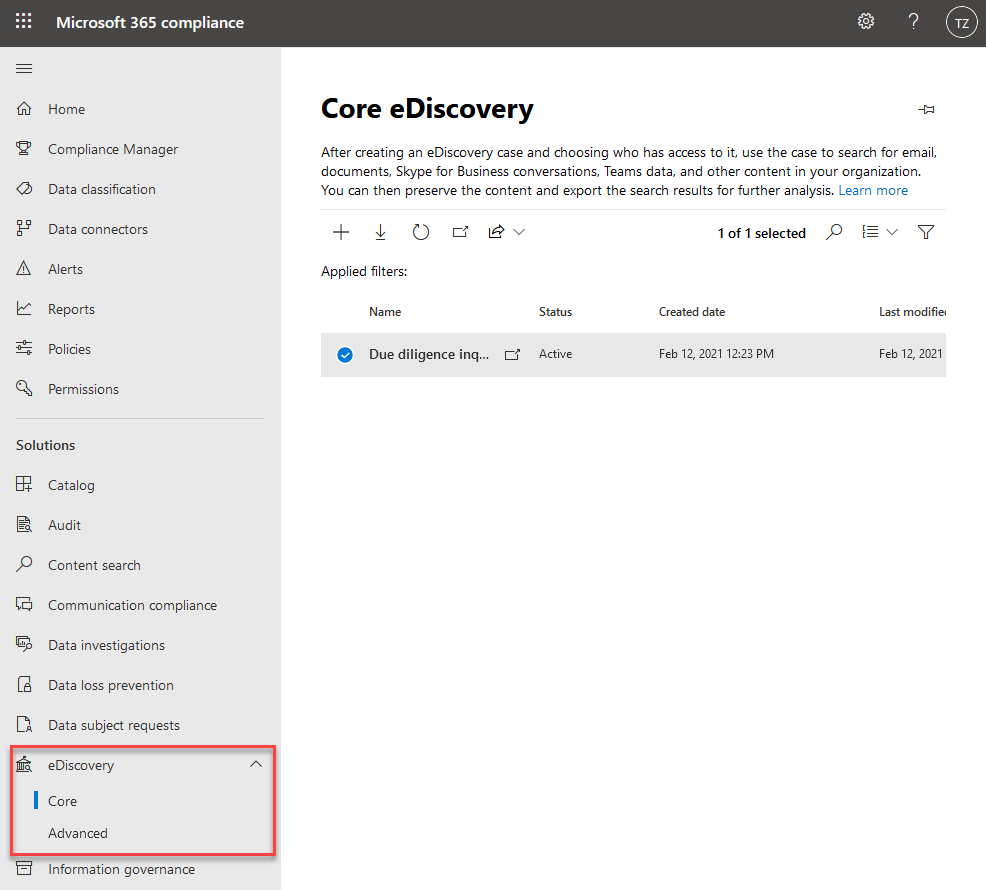Open the Learn more link
Viewport: 986px width, 890px height.
873,190
